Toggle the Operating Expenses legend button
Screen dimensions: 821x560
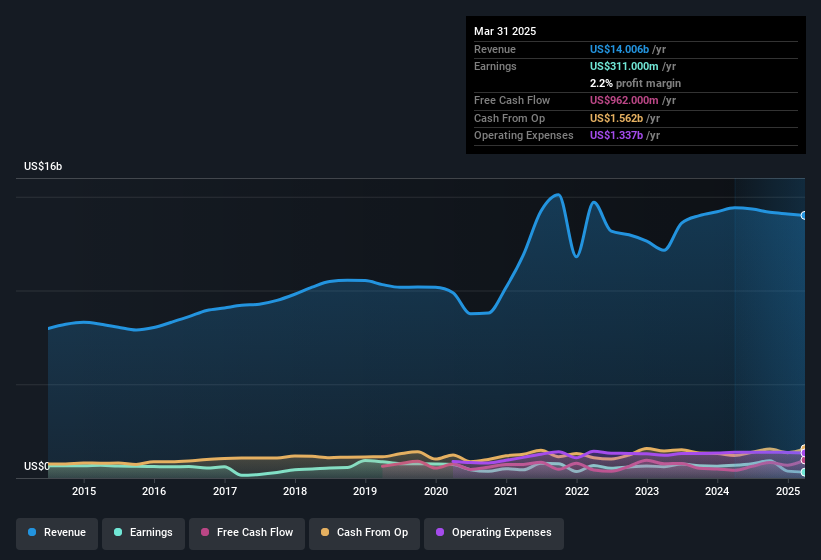(494, 533)
